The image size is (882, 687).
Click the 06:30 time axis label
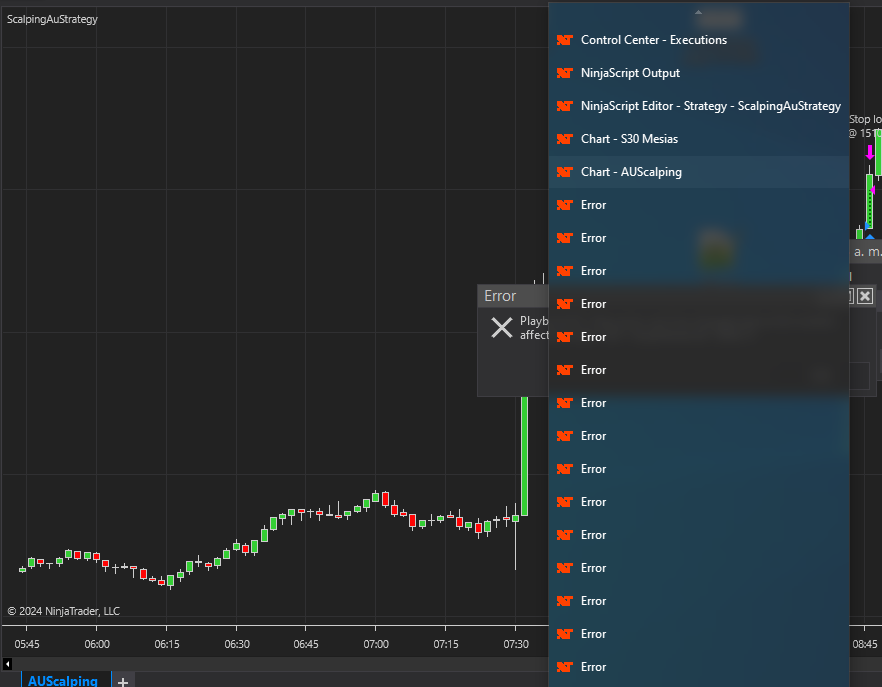pyautogui.click(x=237, y=644)
